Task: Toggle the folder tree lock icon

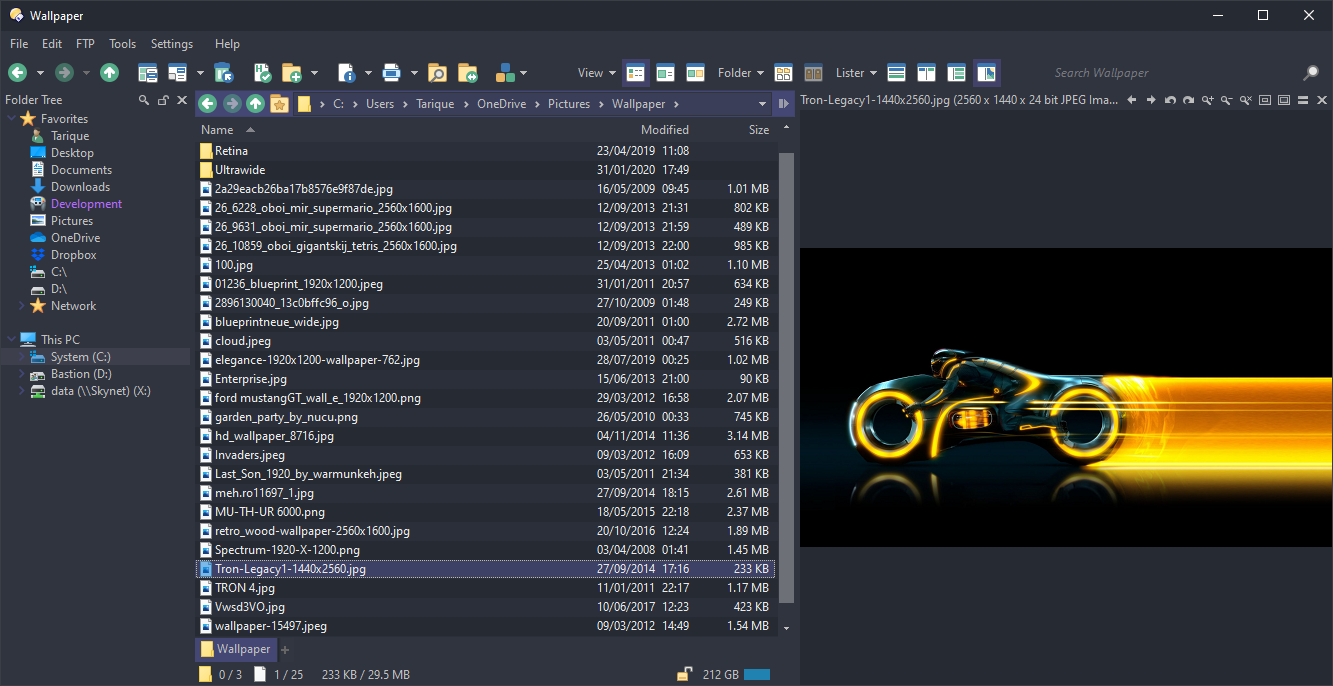Action: pos(163,100)
